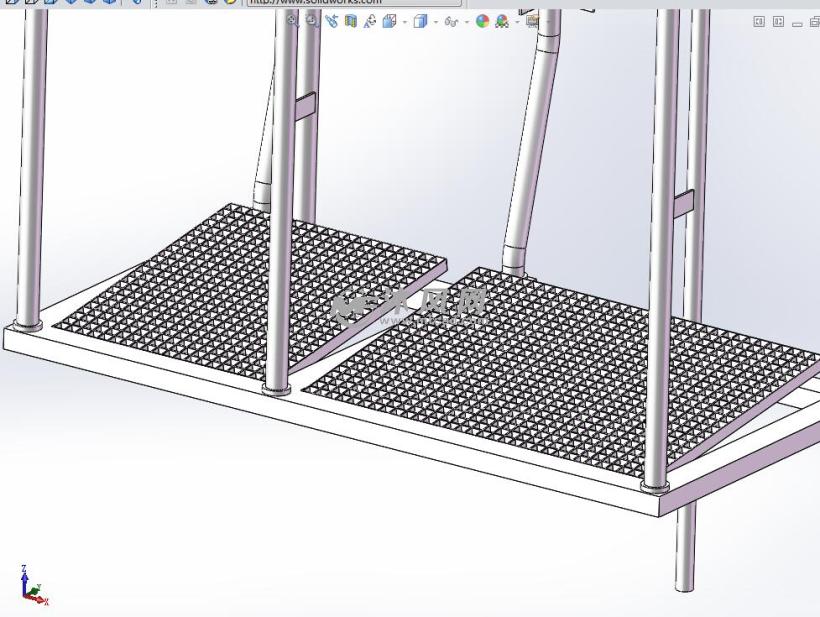The width and height of the screenshot is (820, 617).
Task: Expand the Hide/Show Items dropdown arrow
Action: [x=465, y=20]
